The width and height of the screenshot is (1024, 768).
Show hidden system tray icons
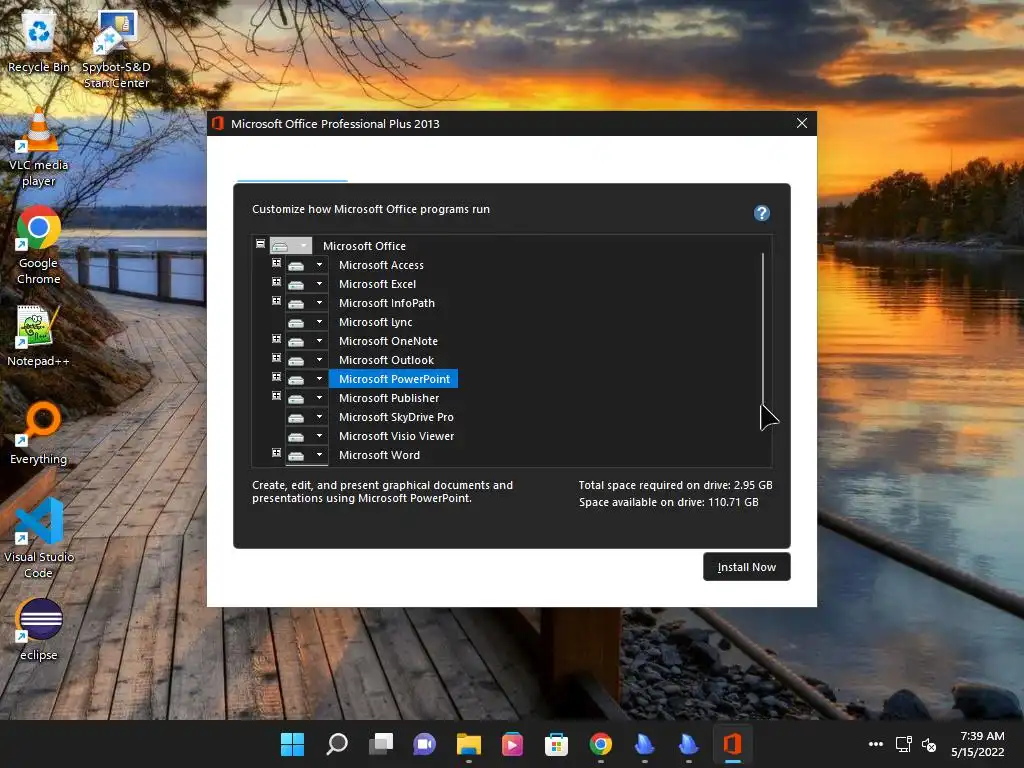click(x=876, y=744)
